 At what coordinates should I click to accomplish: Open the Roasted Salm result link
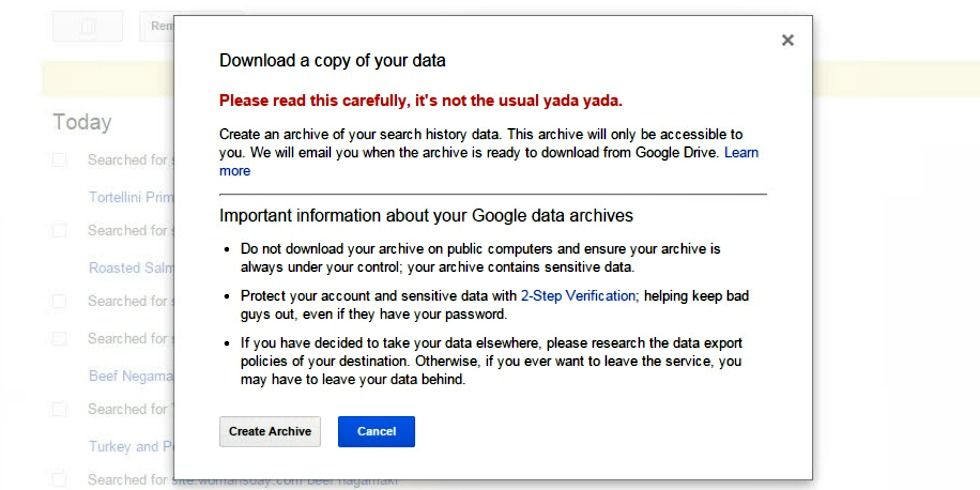[131, 268]
